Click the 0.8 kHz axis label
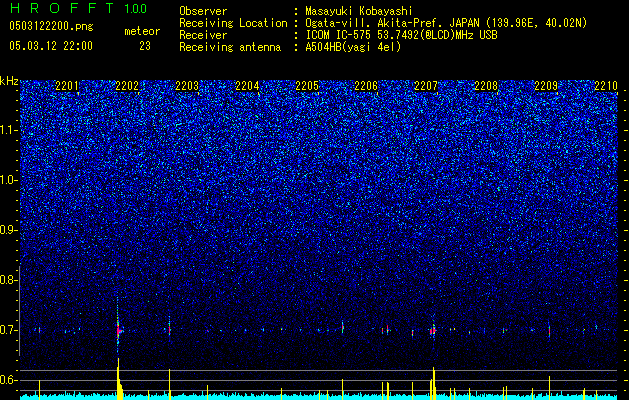The image size is (629, 400). [x=9, y=280]
